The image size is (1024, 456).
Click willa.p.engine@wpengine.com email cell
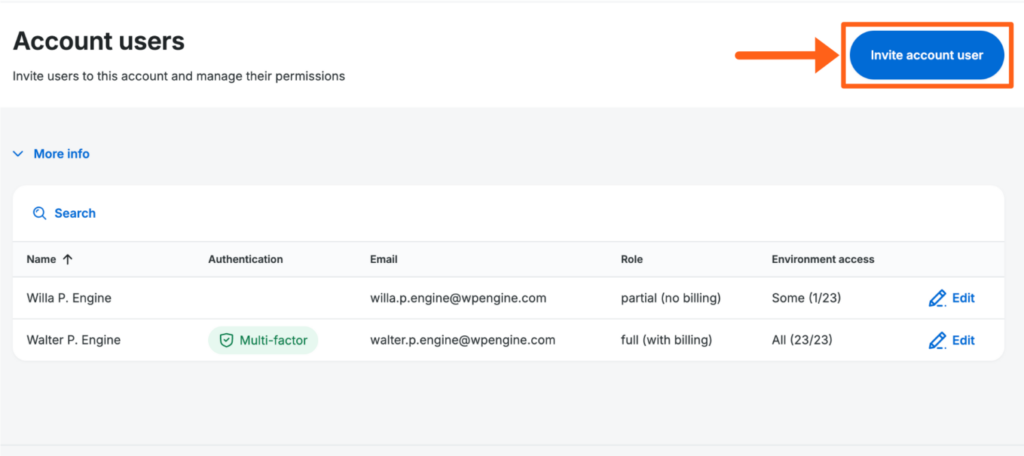tap(458, 298)
